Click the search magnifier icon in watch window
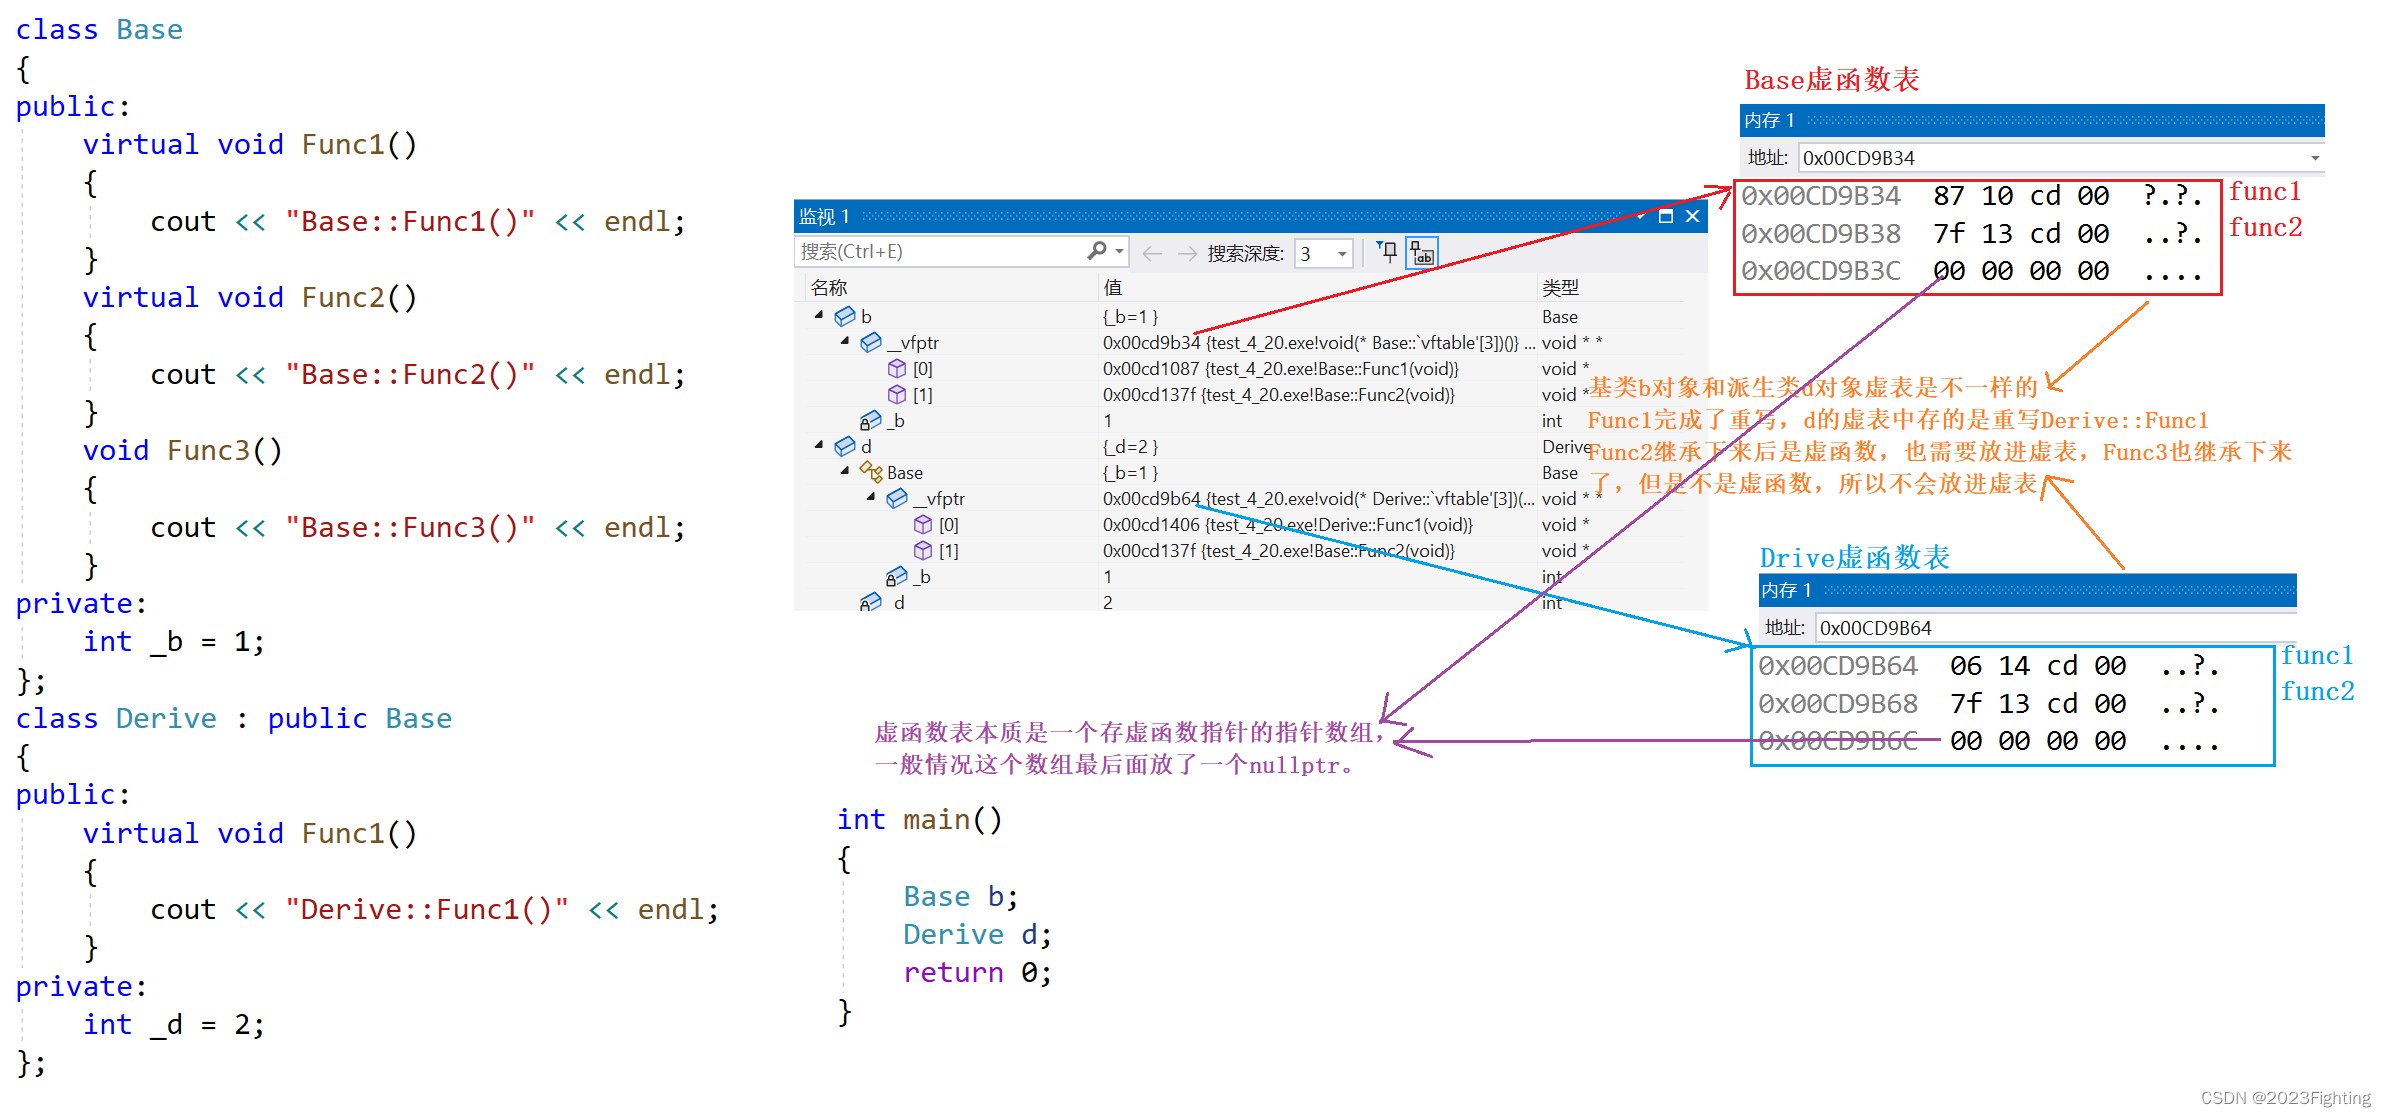The image size is (2386, 1117). pyautogui.click(x=1097, y=251)
